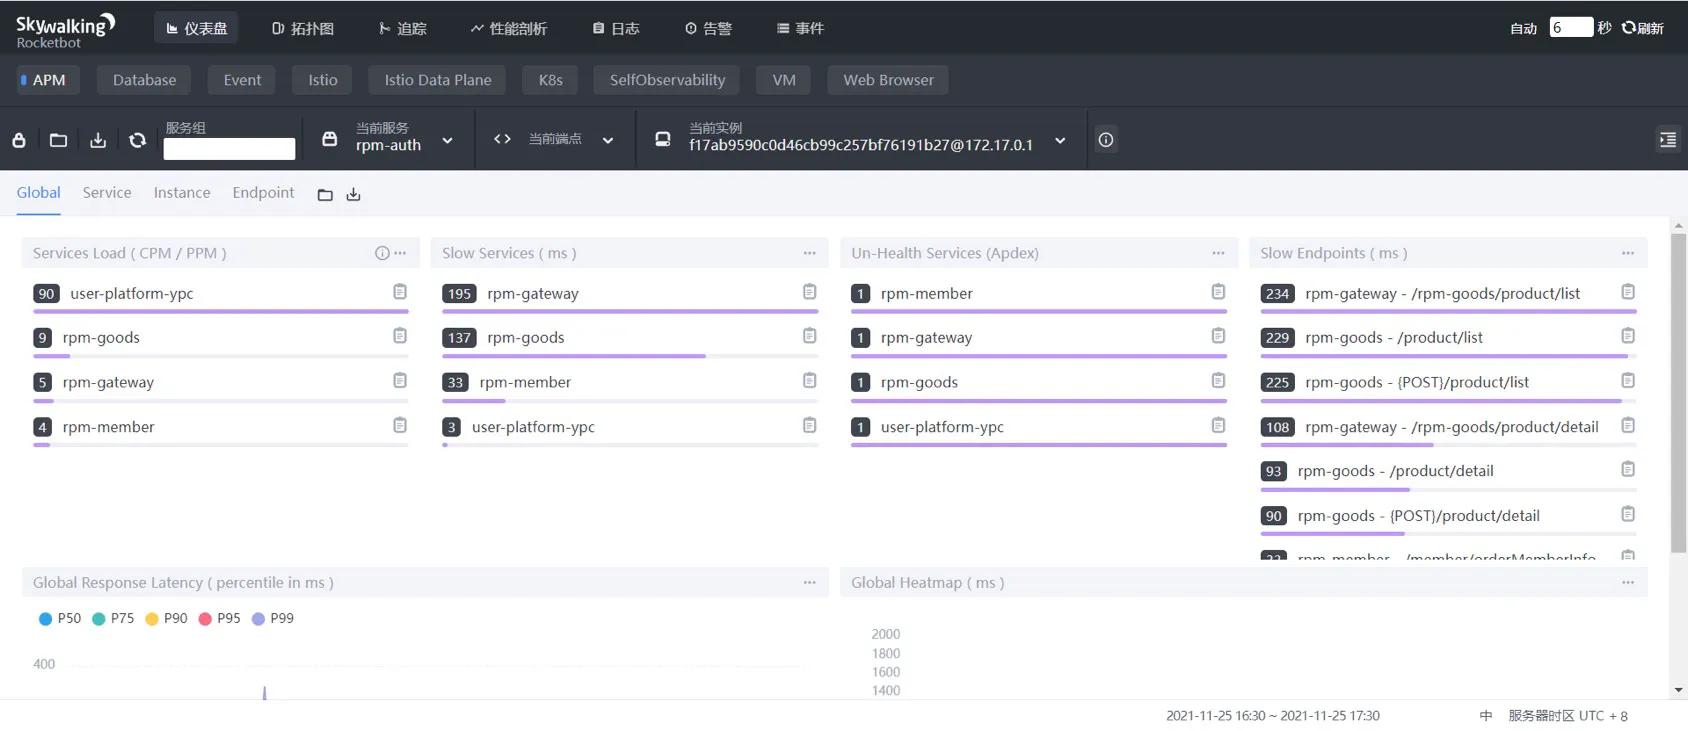Toggle the P50 legend series
Viewport: 1688px width, 731px height.
[59, 619]
